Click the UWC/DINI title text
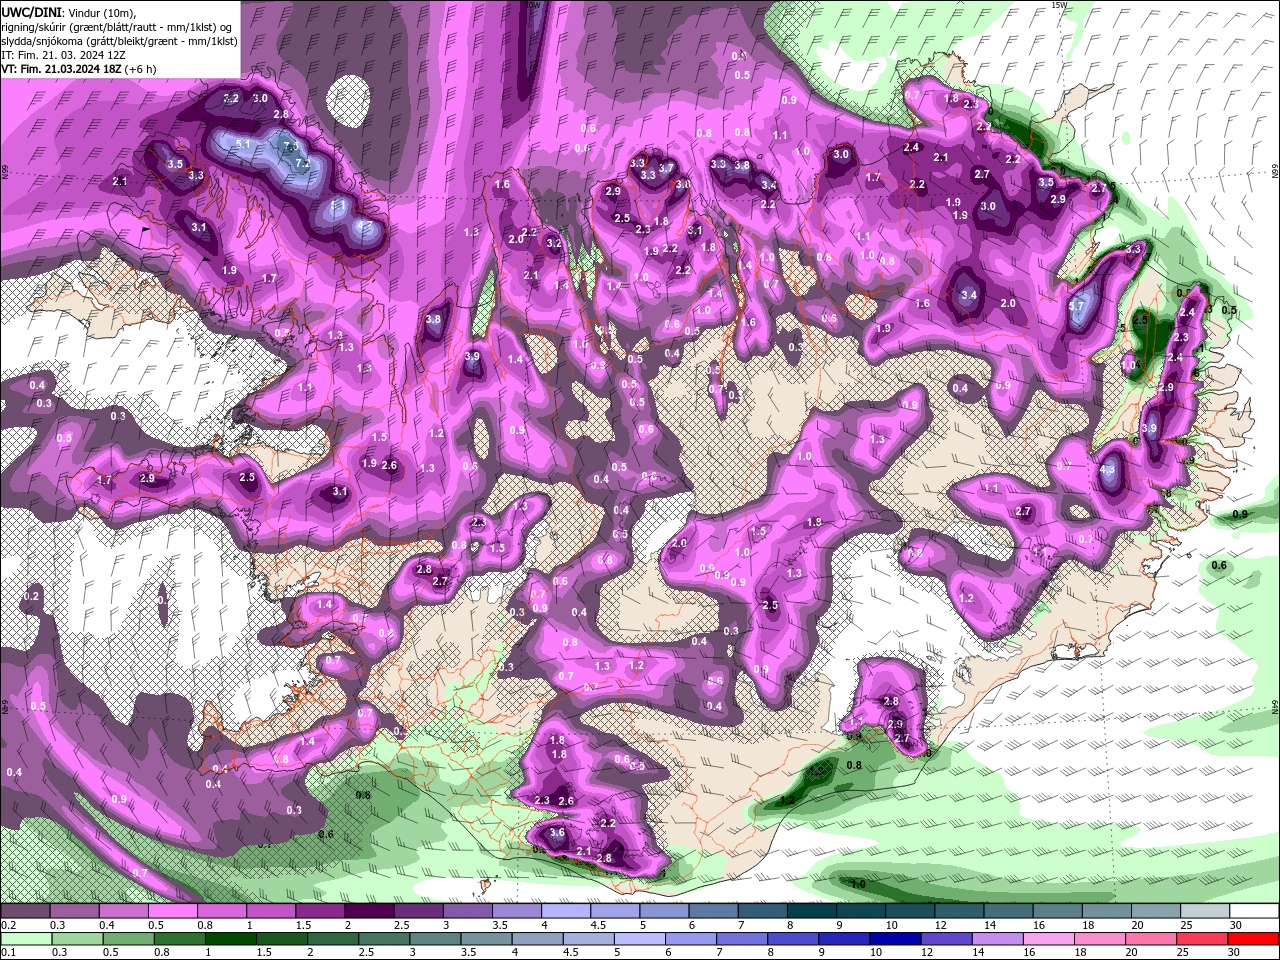The height and width of the screenshot is (960, 1280). (x=30, y=11)
